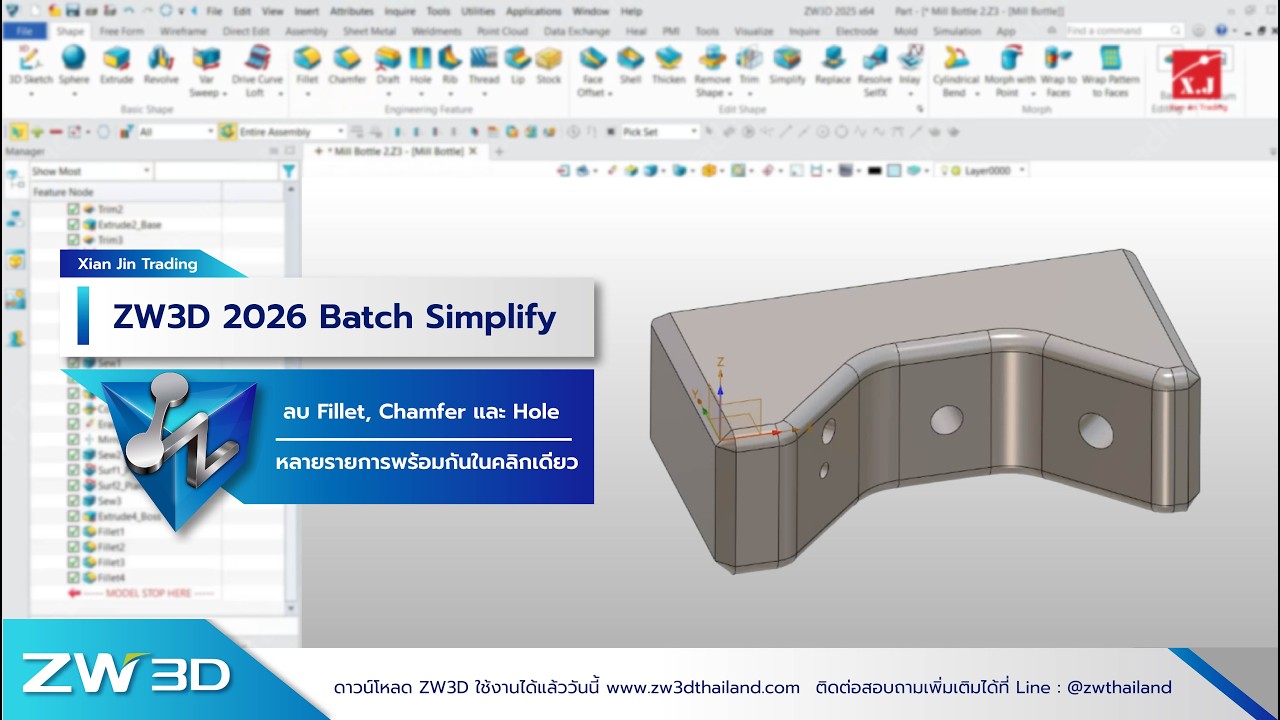Expand the Fillet tool dropdown arrow

(307, 94)
